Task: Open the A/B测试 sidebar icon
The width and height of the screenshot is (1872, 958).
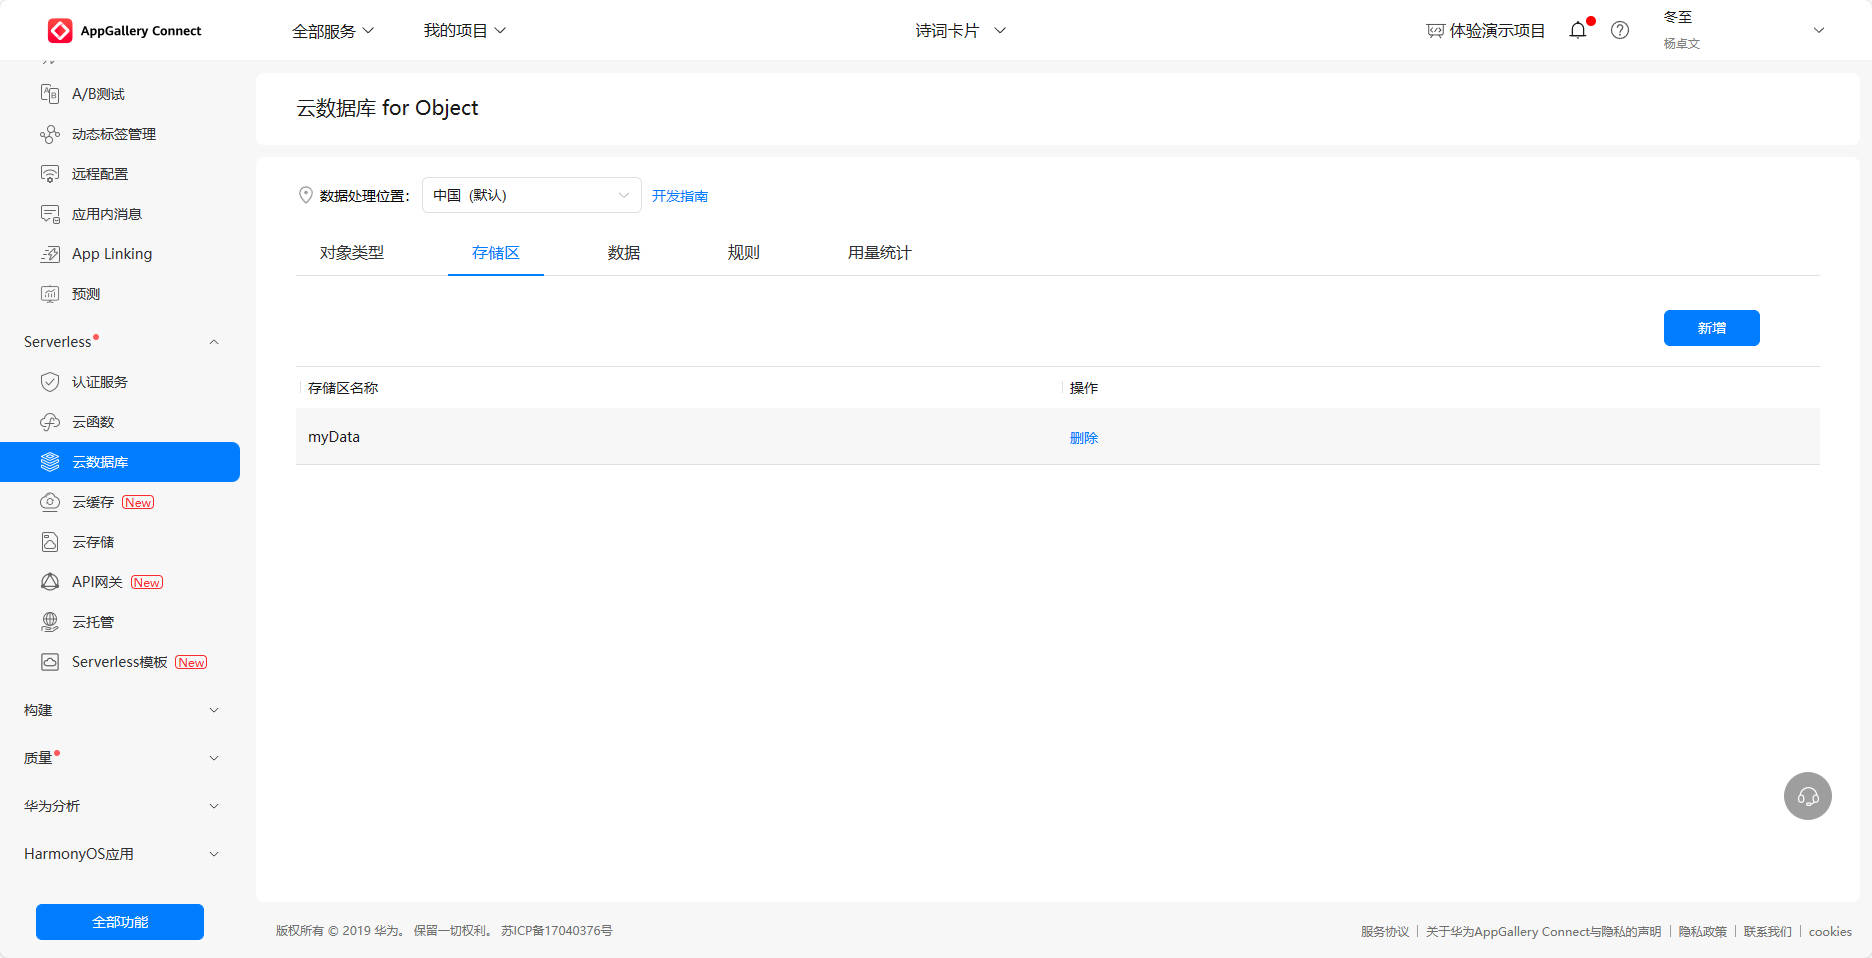Action: (50, 94)
